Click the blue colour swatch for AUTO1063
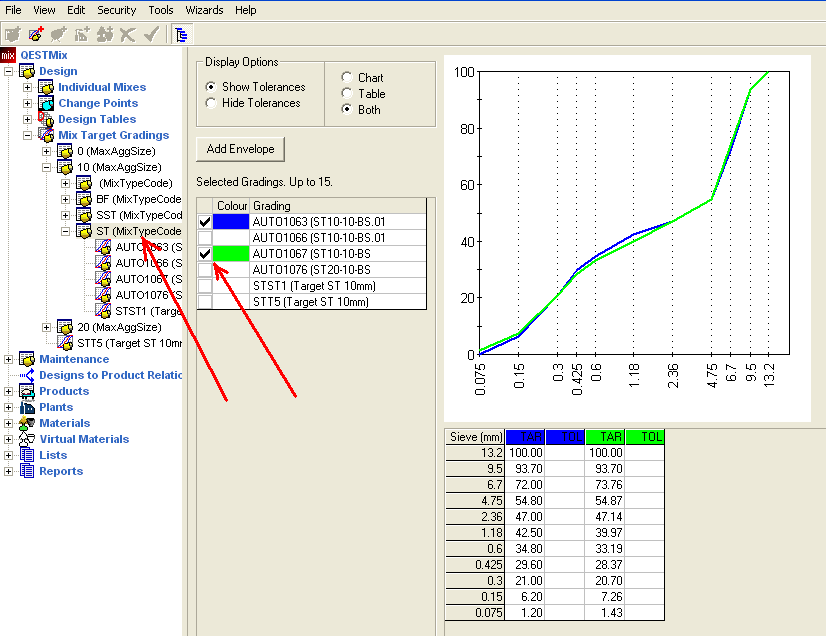The height and width of the screenshot is (636, 826). (x=230, y=221)
